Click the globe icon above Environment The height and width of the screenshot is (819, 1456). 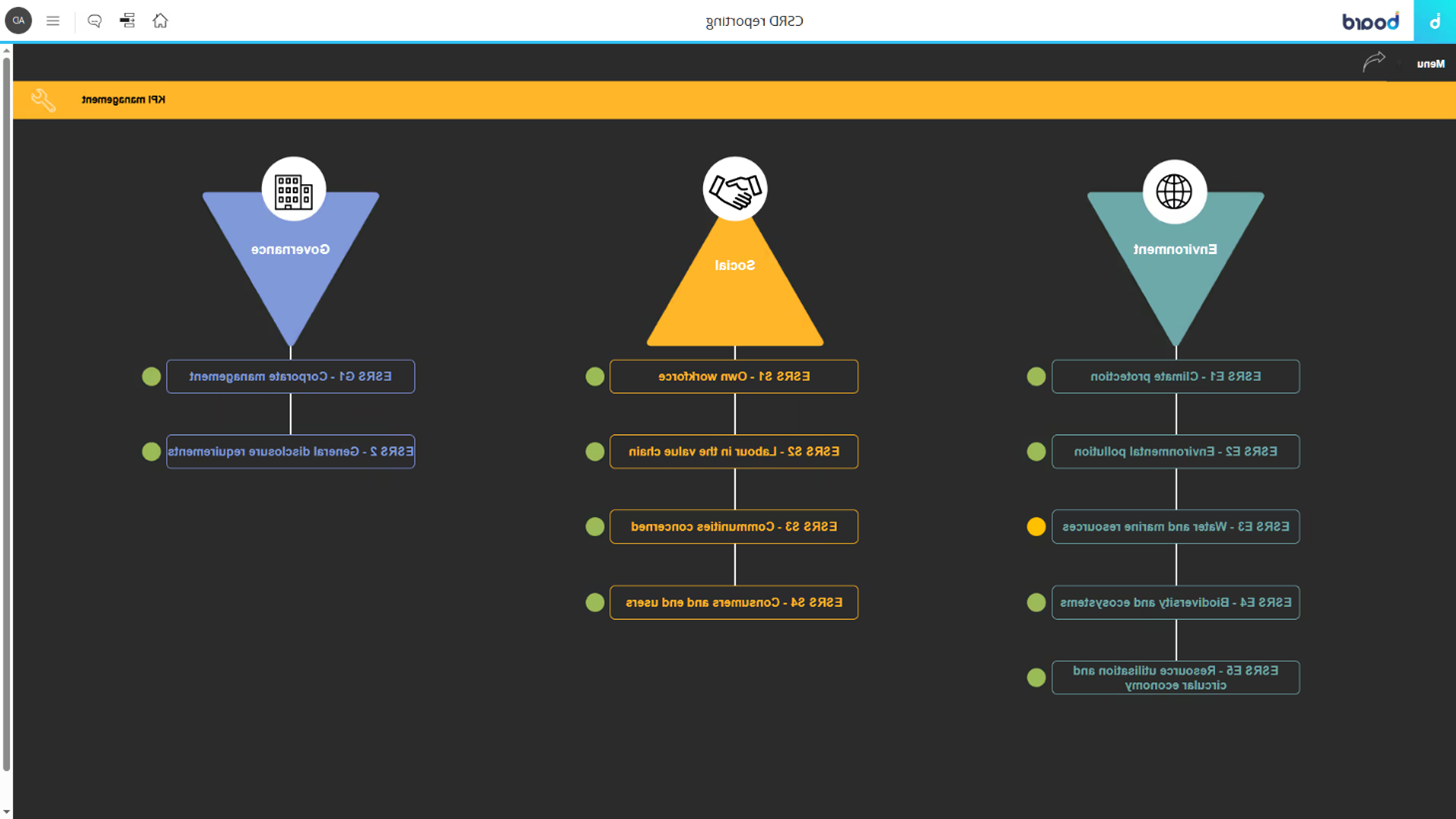click(1175, 189)
